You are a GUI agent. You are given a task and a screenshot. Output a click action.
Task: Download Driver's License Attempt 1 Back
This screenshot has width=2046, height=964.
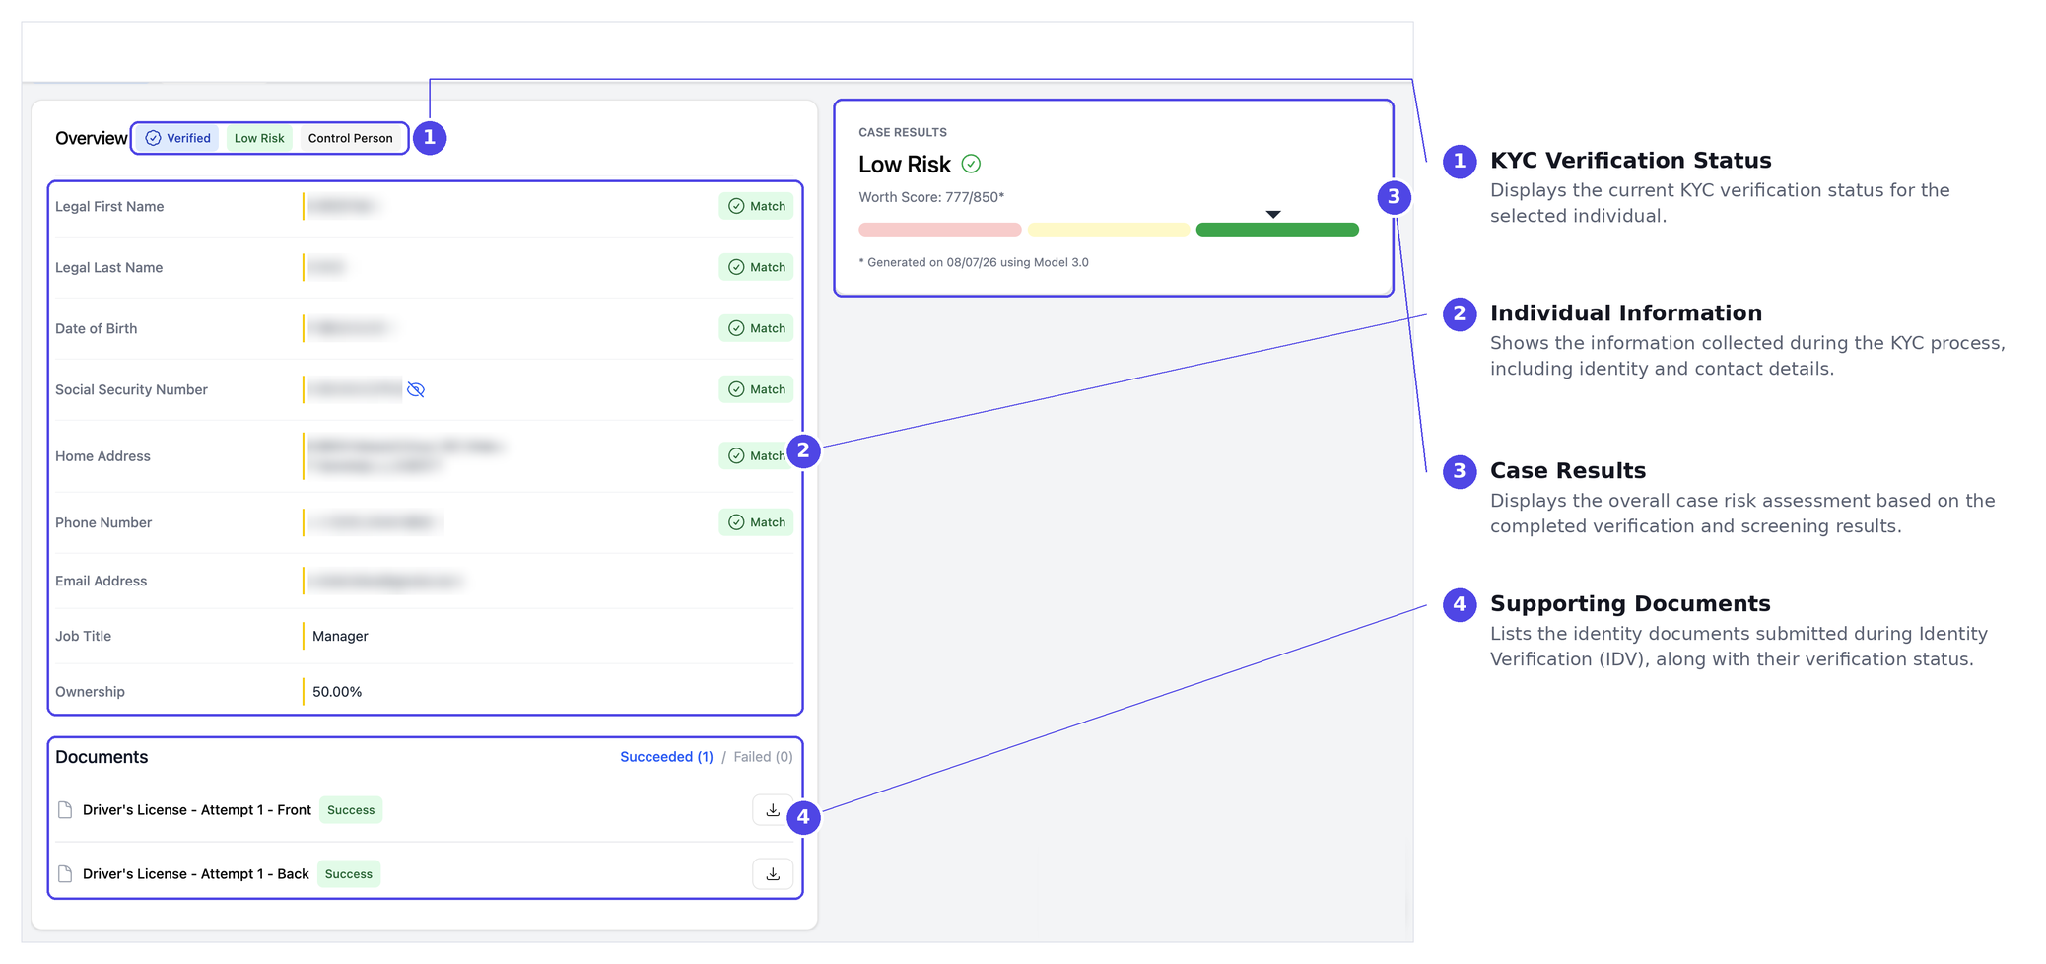tap(772, 874)
